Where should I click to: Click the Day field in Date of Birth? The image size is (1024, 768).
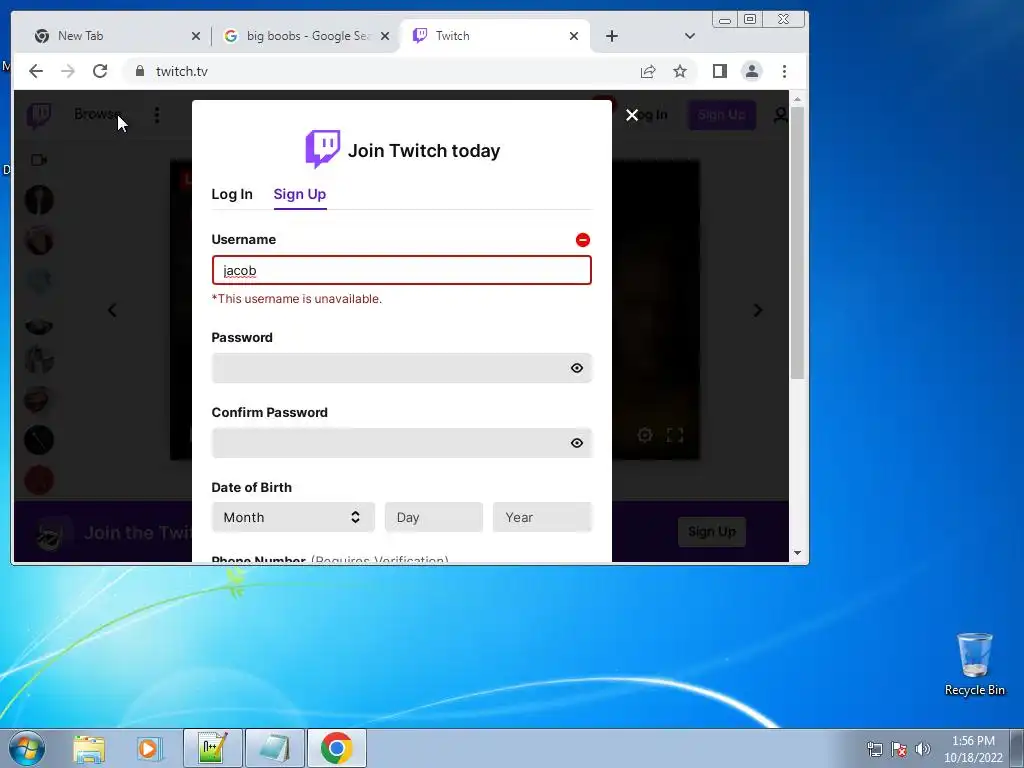click(434, 517)
